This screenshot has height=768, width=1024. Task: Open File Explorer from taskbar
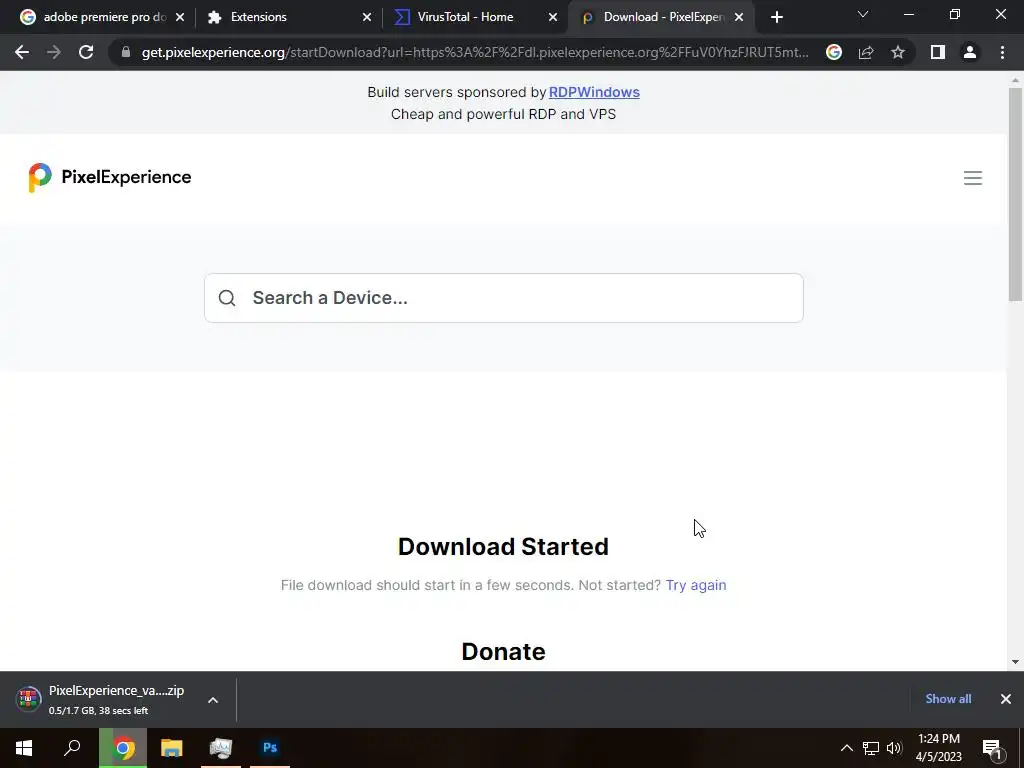172,748
